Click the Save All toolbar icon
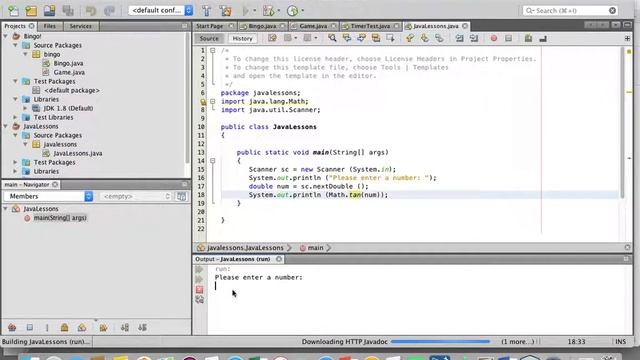Viewport: 640px width, 360px height. 68,11
